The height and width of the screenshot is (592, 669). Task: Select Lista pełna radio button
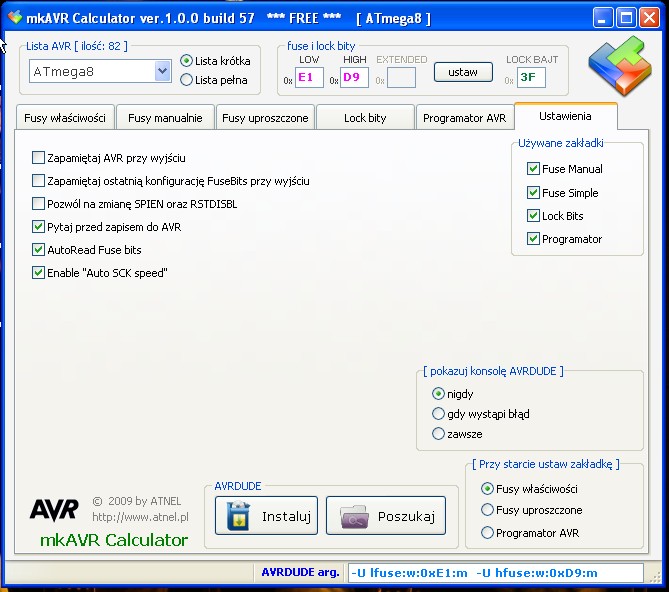pos(186,80)
